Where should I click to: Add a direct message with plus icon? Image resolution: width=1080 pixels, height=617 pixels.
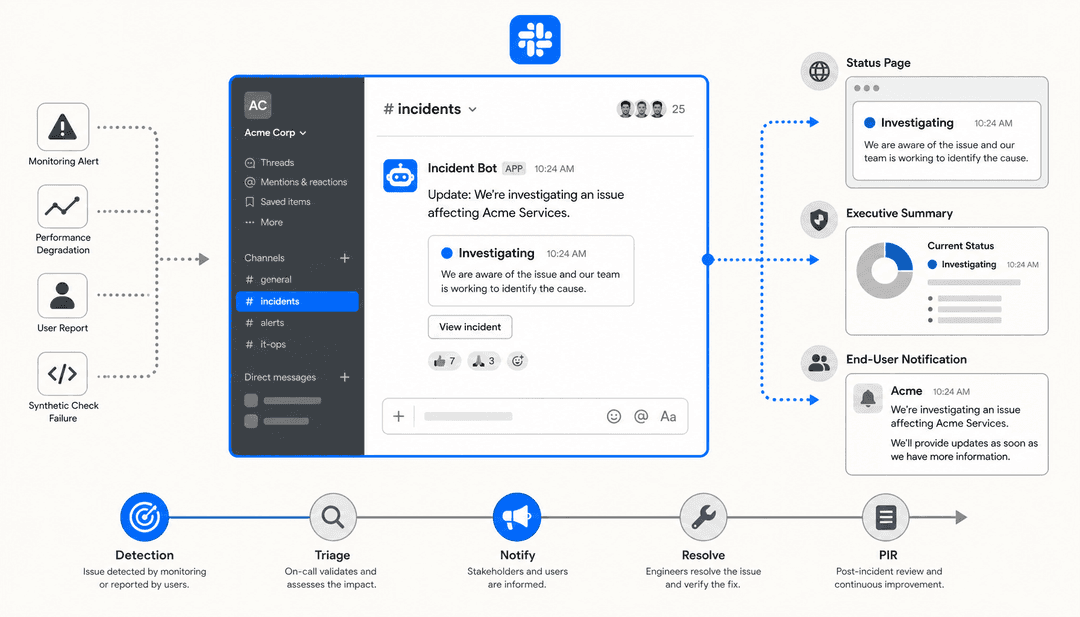tap(344, 377)
